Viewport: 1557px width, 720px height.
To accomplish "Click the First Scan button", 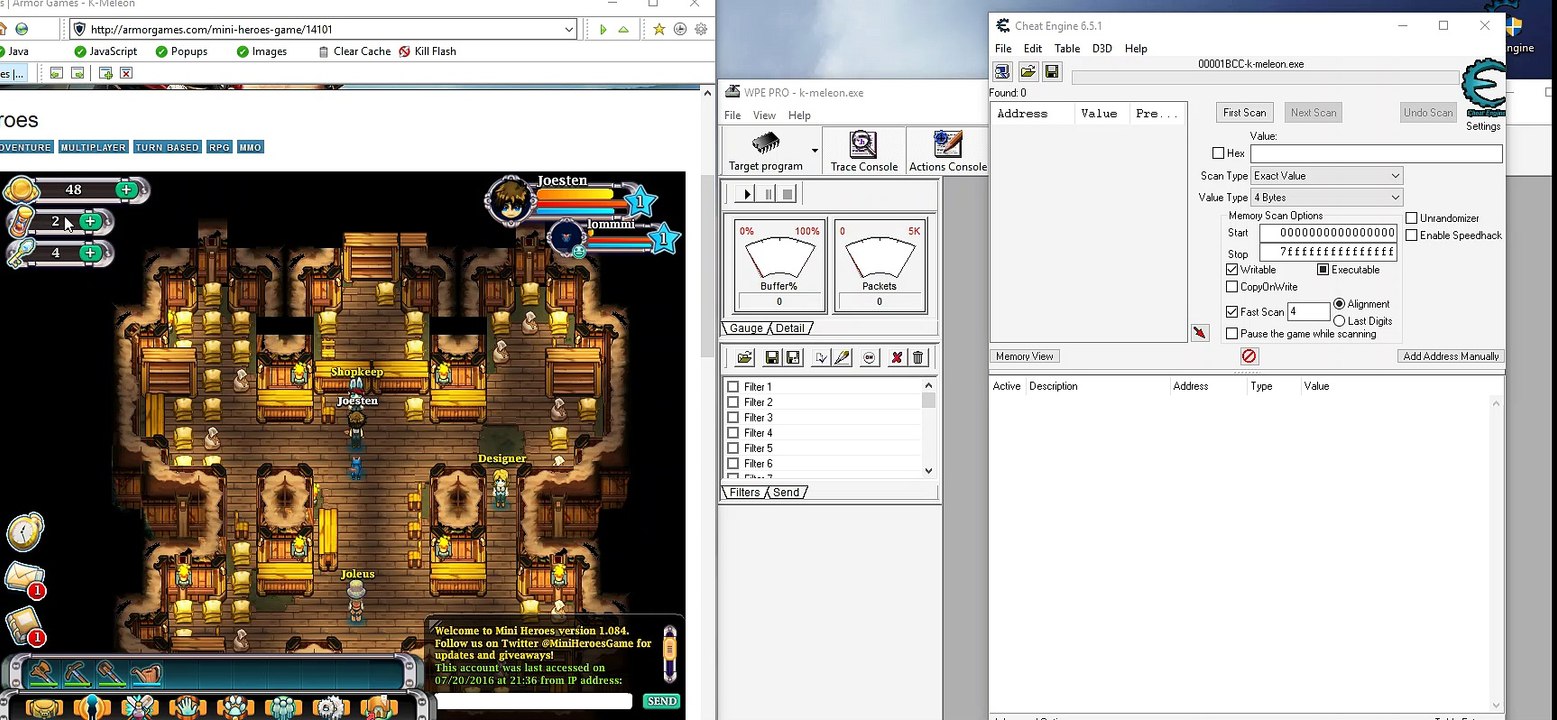I will 1244,113.
